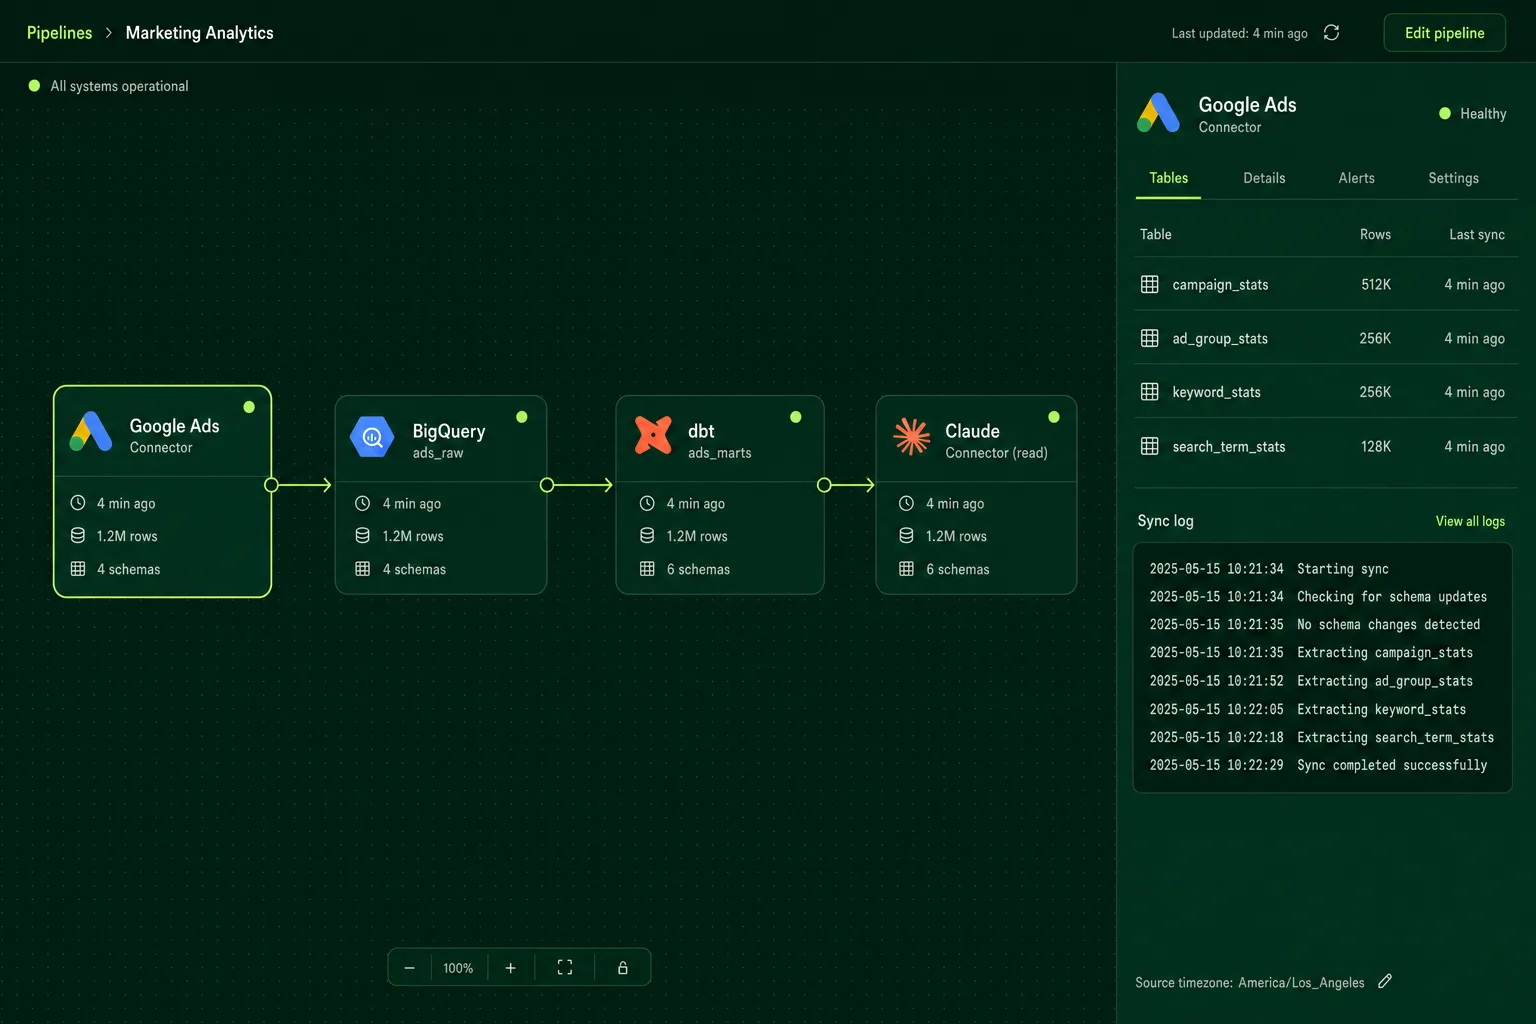
Task: Click the table icon for keyword_stats
Action: pos(1150,392)
